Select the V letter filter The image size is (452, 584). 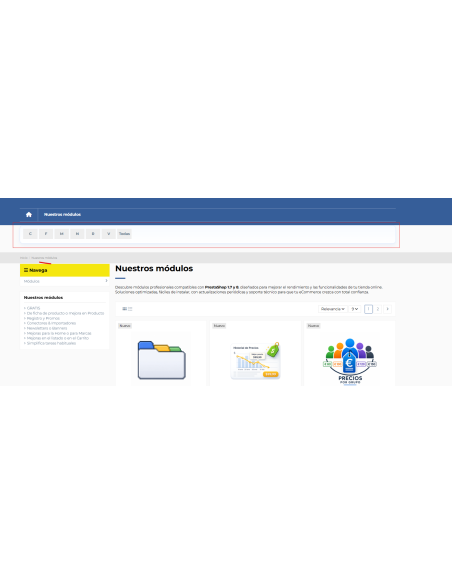point(109,234)
